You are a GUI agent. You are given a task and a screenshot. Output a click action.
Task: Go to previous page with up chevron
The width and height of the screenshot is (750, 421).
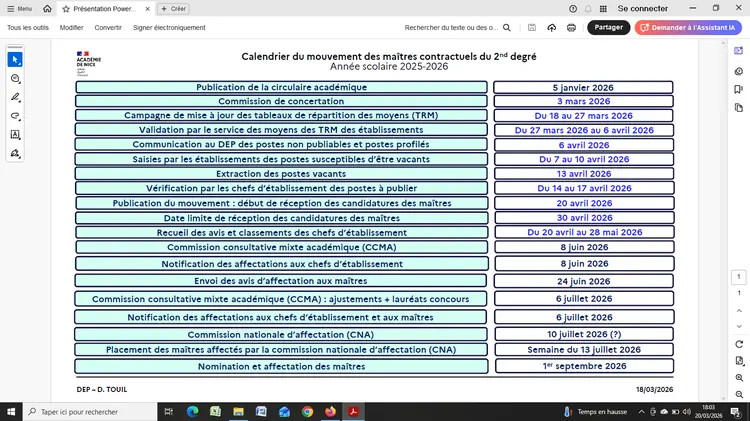739,311
